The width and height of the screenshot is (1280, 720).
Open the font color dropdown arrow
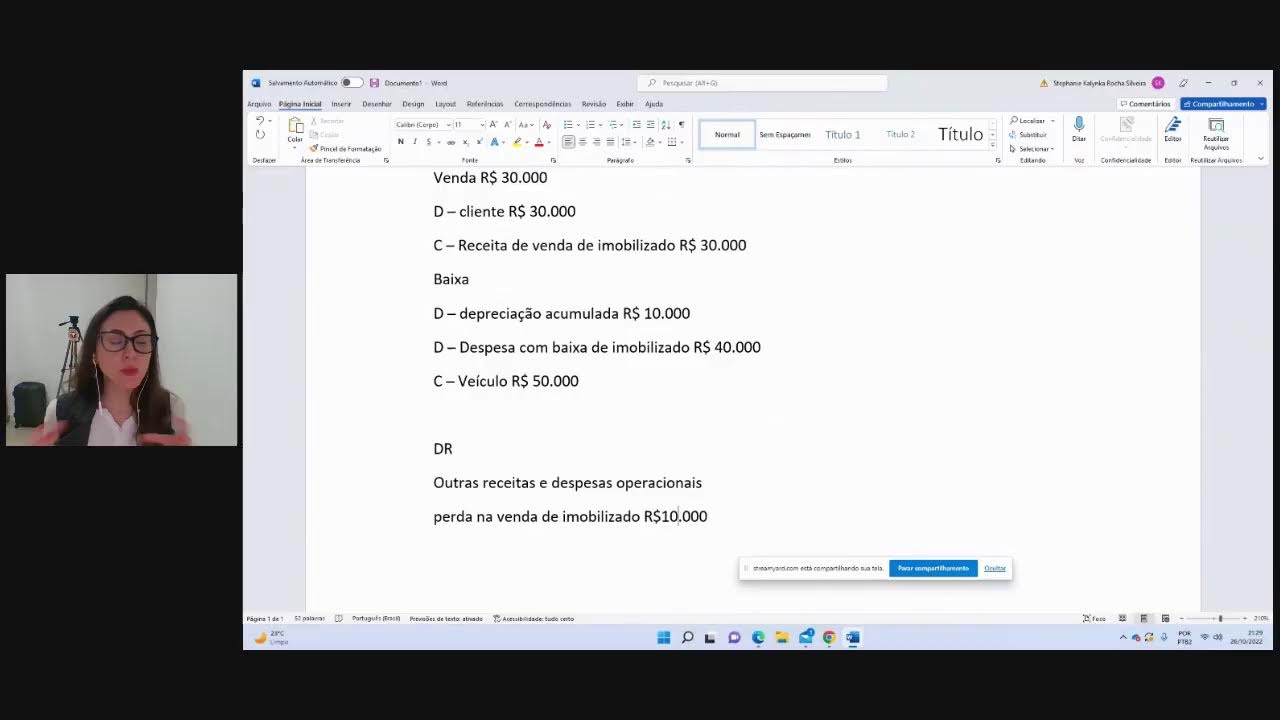point(549,142)
